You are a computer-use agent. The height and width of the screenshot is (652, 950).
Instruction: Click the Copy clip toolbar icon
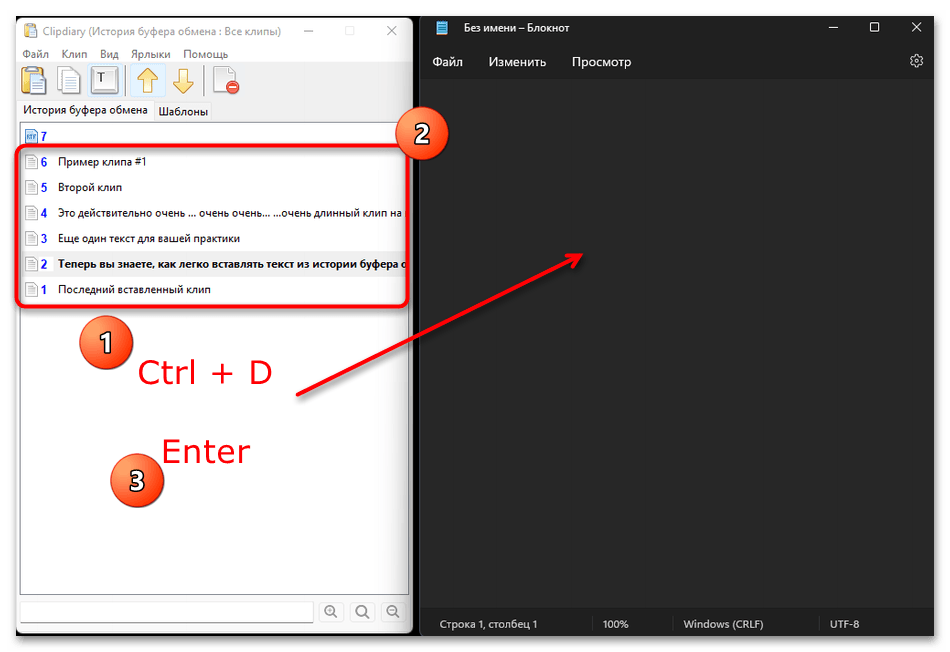click(69, 81)
